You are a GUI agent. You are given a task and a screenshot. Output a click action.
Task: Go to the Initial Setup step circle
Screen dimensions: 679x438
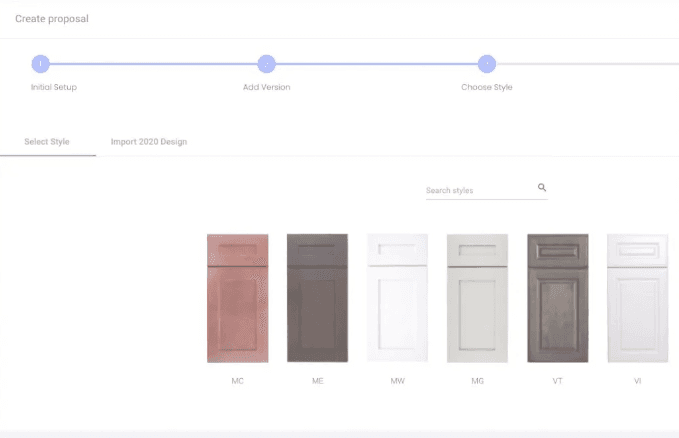tap(41, 64)
